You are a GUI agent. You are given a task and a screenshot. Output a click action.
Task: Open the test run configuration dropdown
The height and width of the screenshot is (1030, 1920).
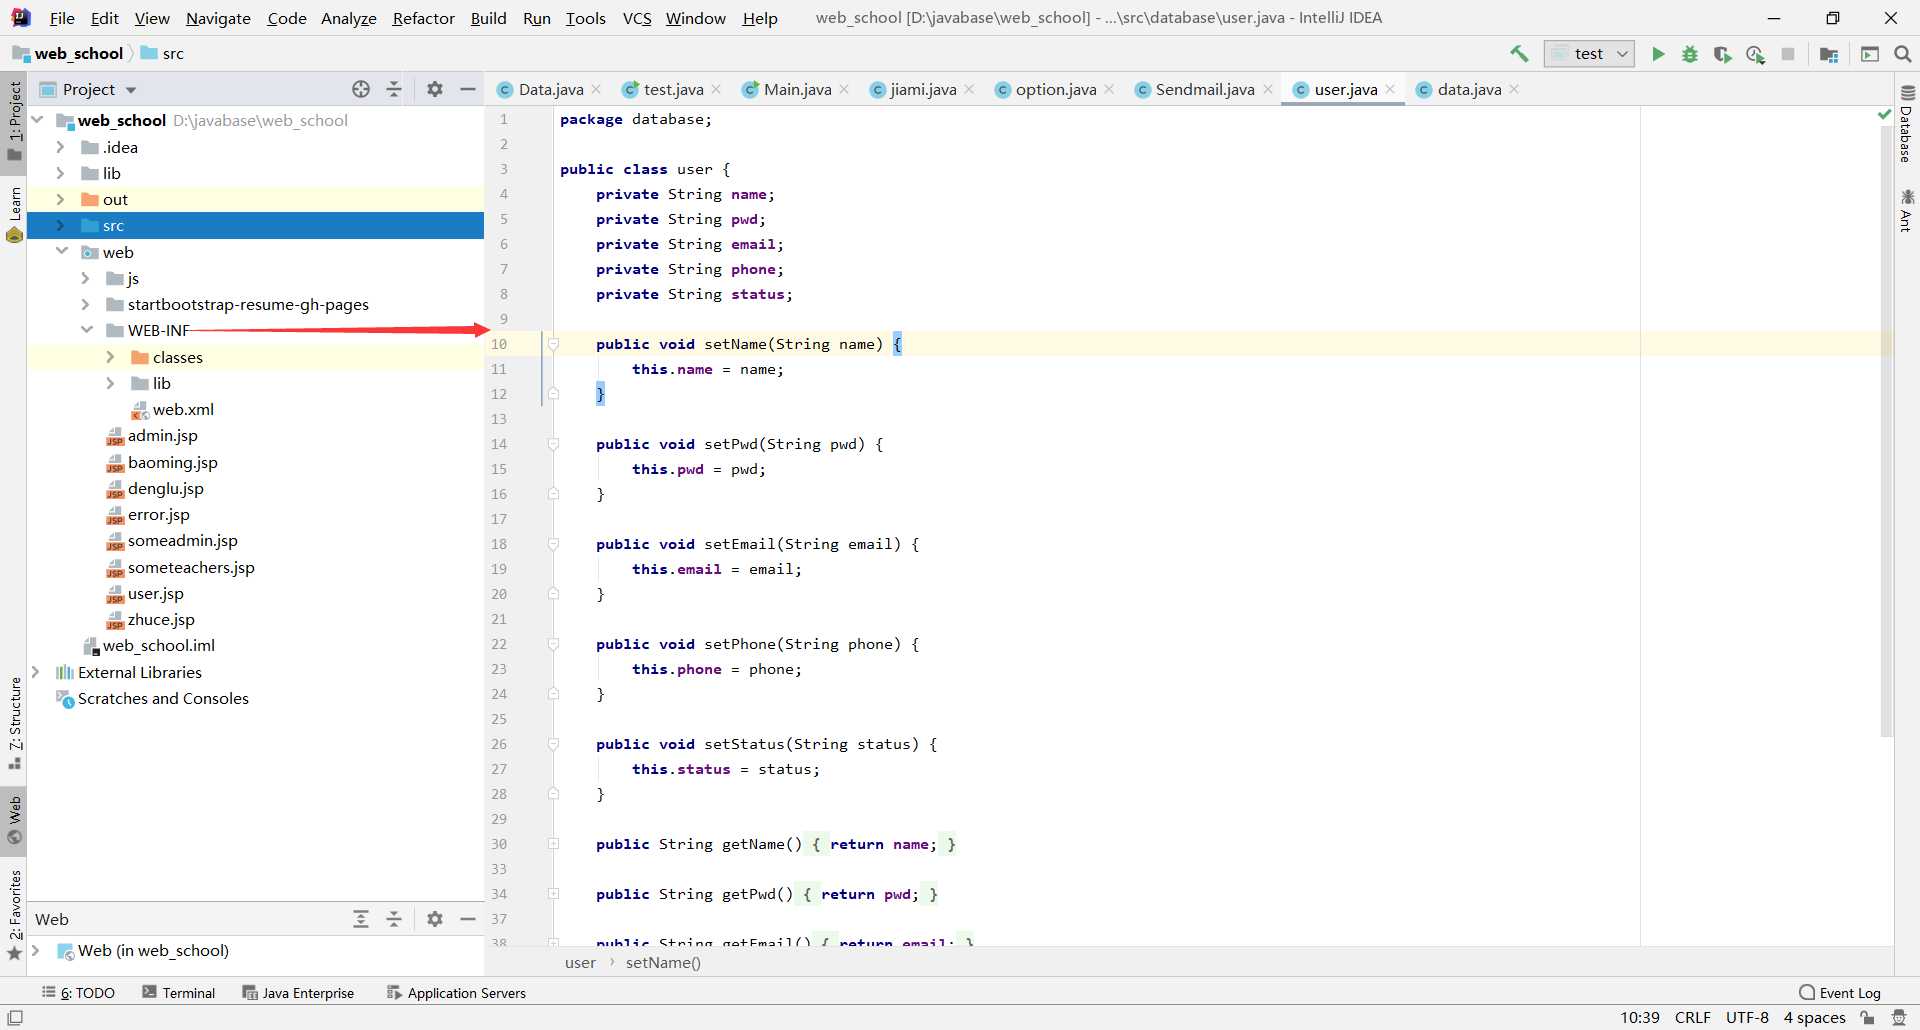pos(1589,54)
